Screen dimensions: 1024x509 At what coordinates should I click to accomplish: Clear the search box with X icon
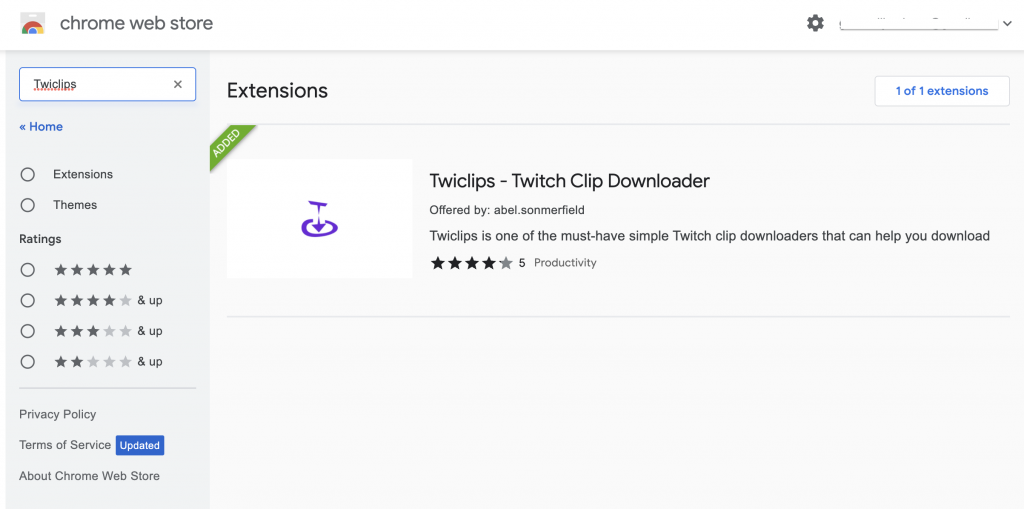178,84
